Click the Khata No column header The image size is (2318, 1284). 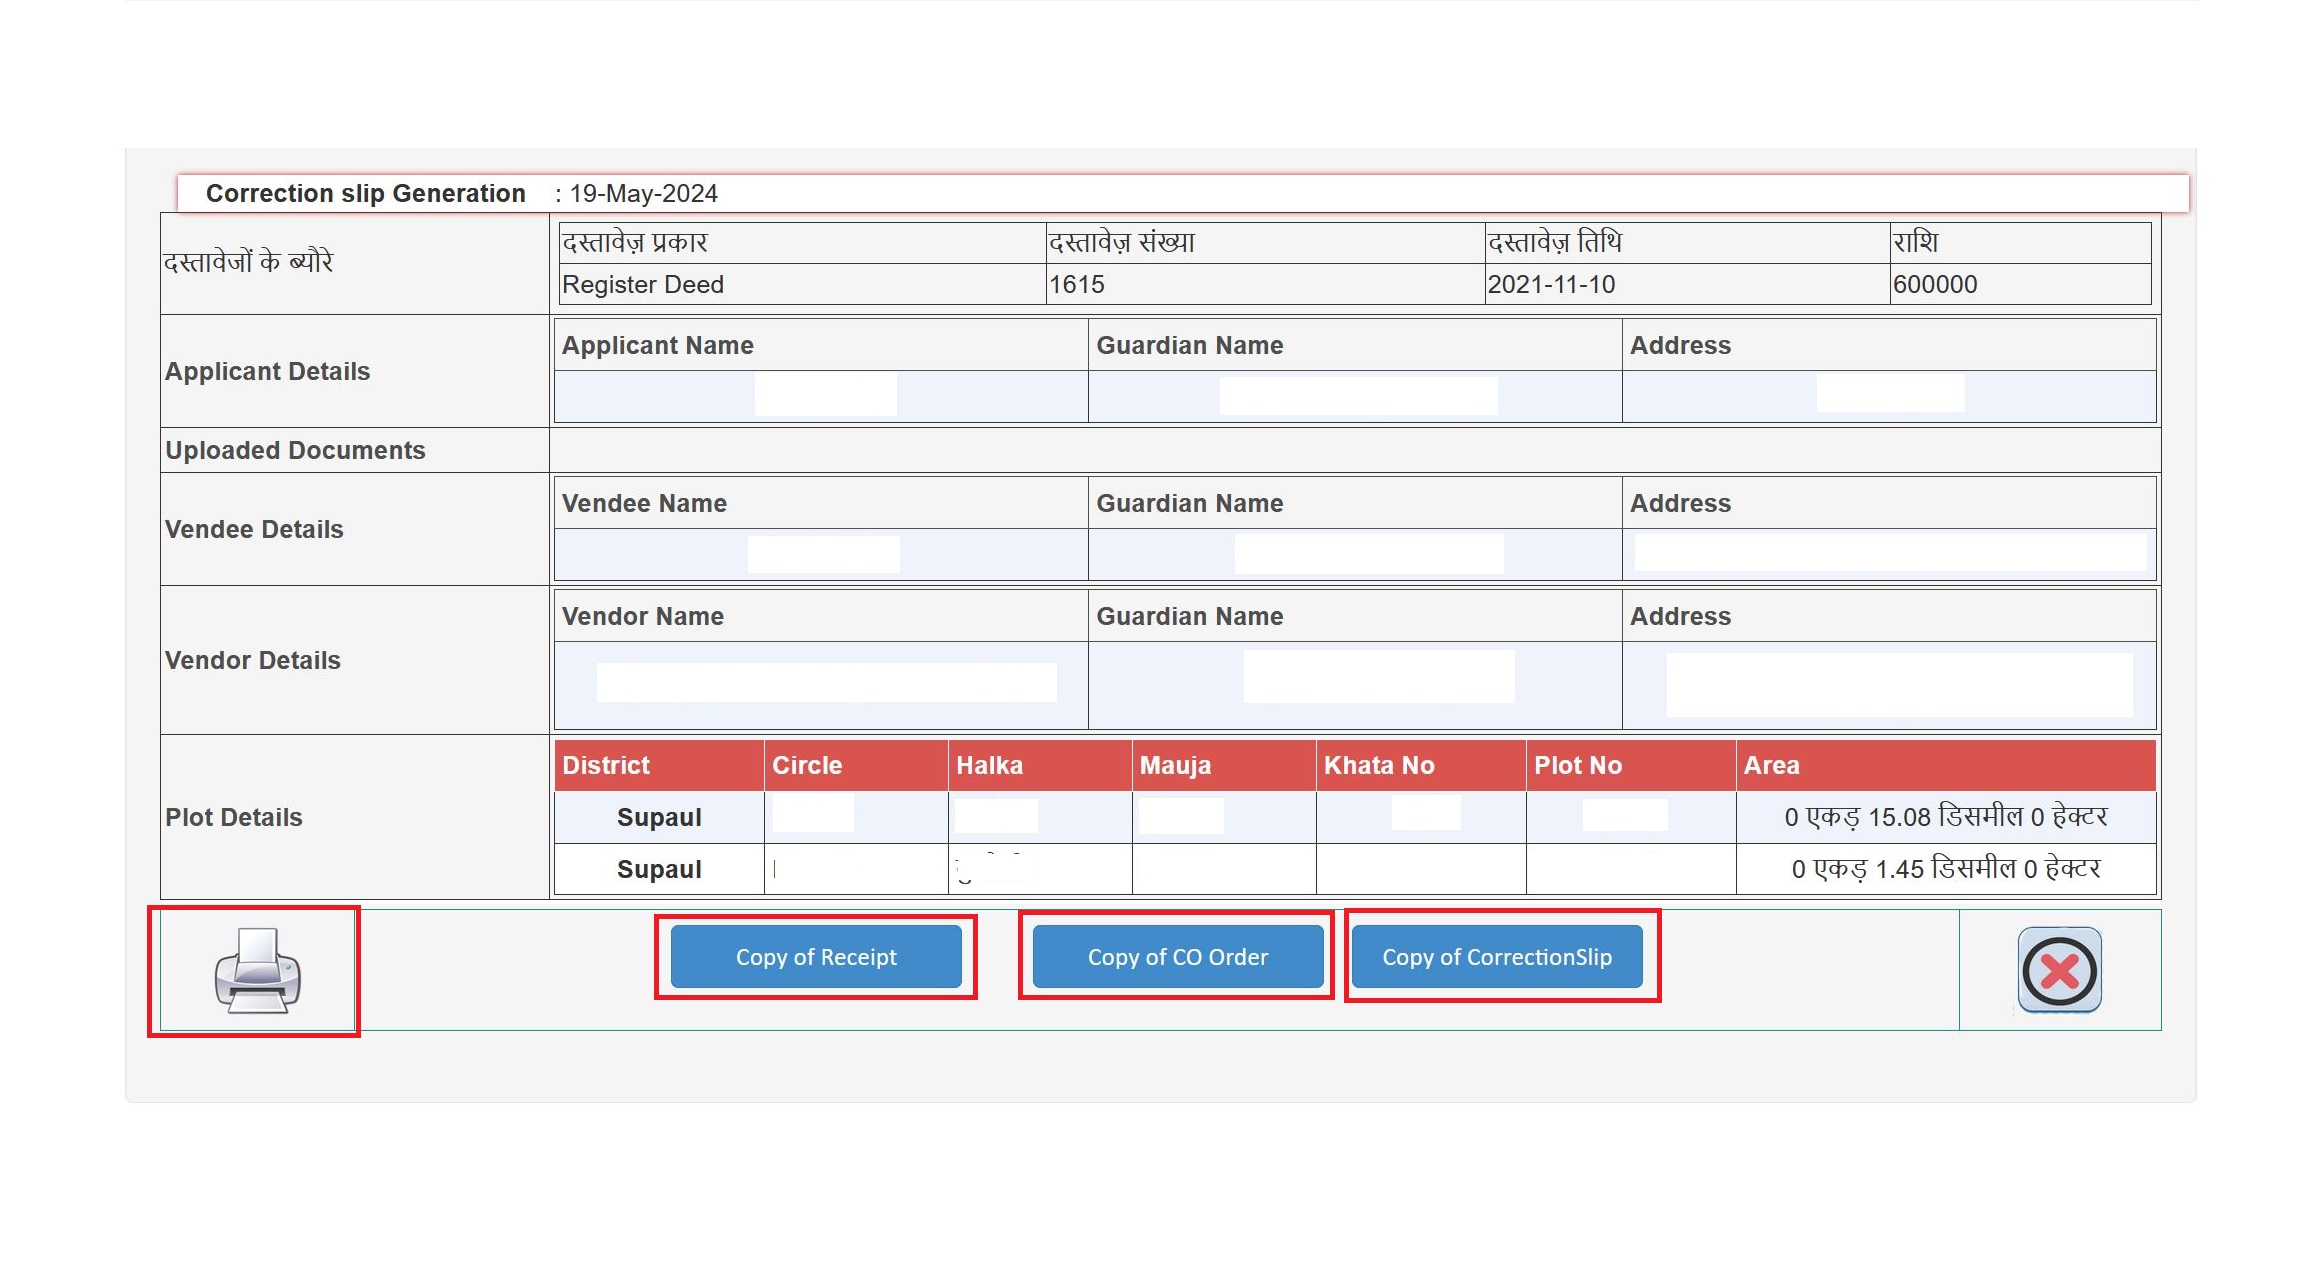pyautogui.click(x=1379, y=765)
